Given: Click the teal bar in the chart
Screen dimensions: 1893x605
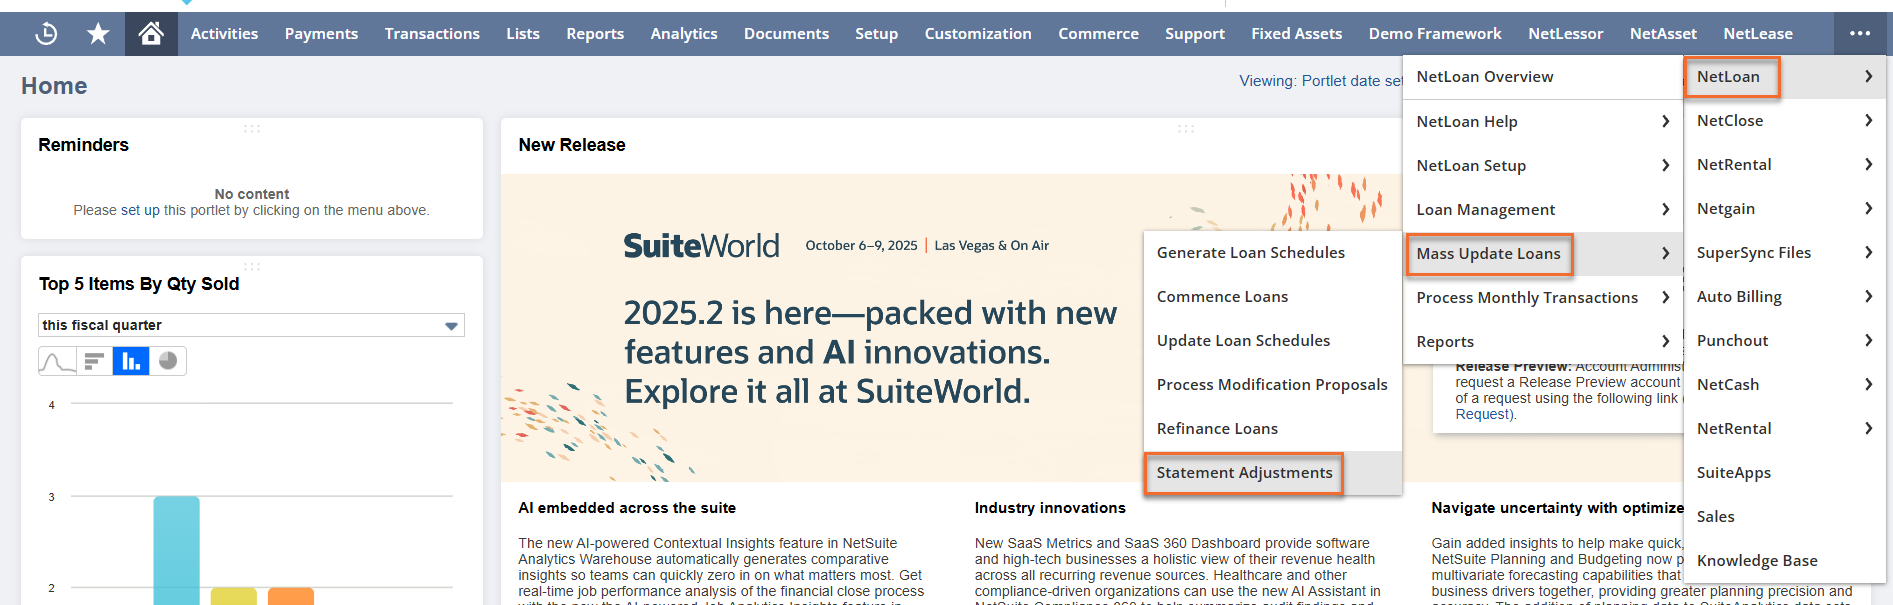Looking at the screenshot, I should [x=176, y=551].
